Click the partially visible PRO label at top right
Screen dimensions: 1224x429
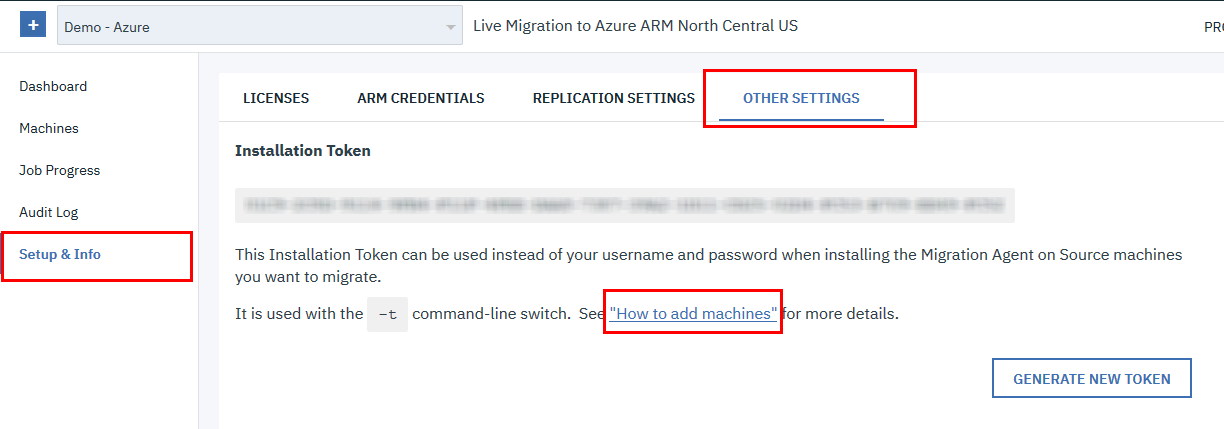pos(1212,27)
